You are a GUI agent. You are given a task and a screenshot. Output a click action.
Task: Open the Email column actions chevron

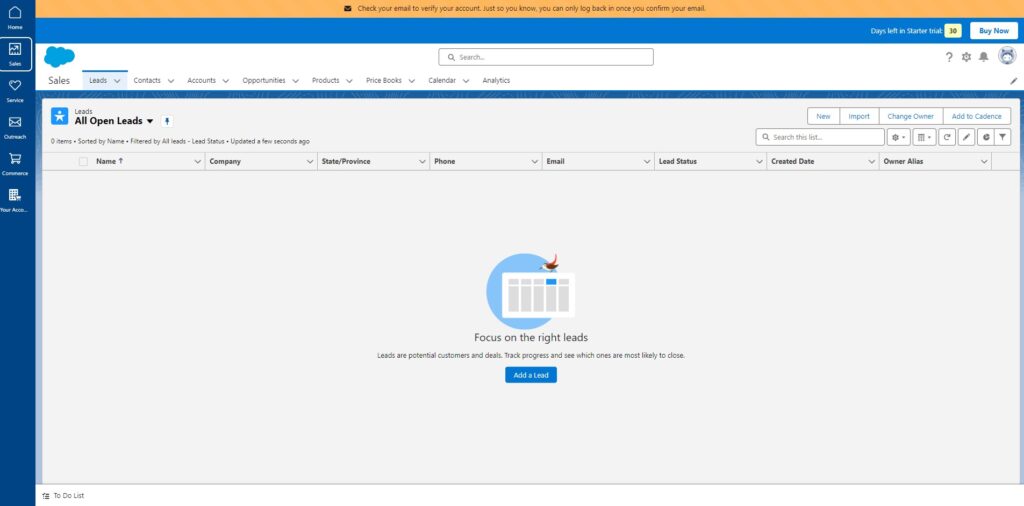647,161
